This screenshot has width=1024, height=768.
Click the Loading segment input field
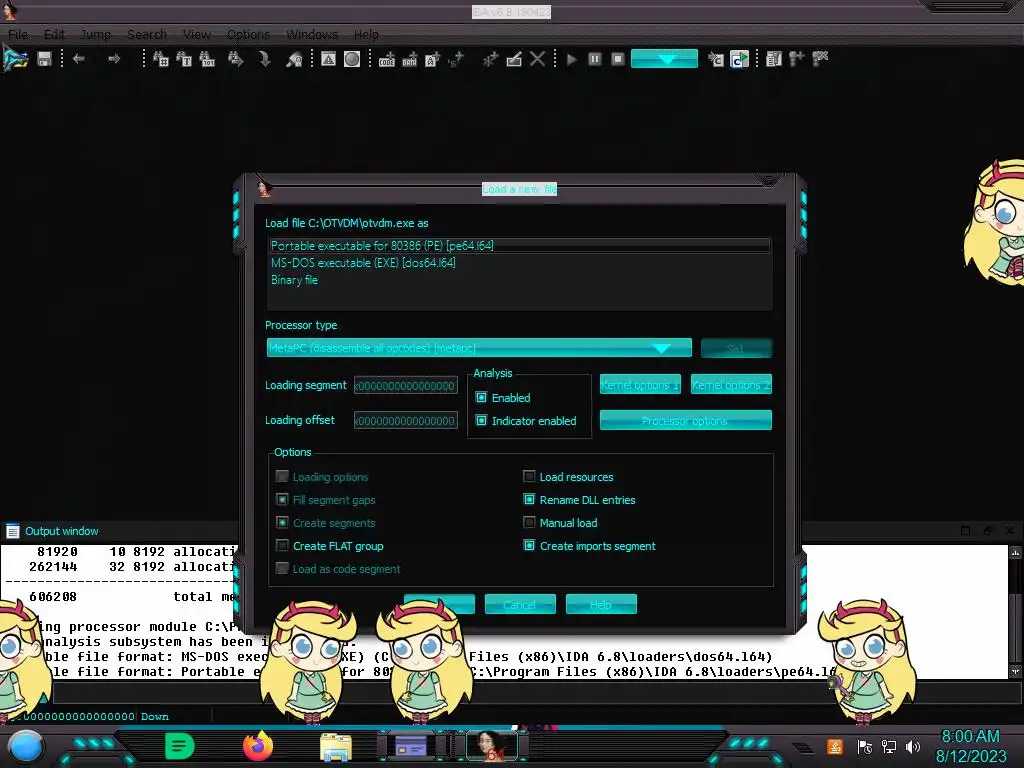tap(406, 385)
